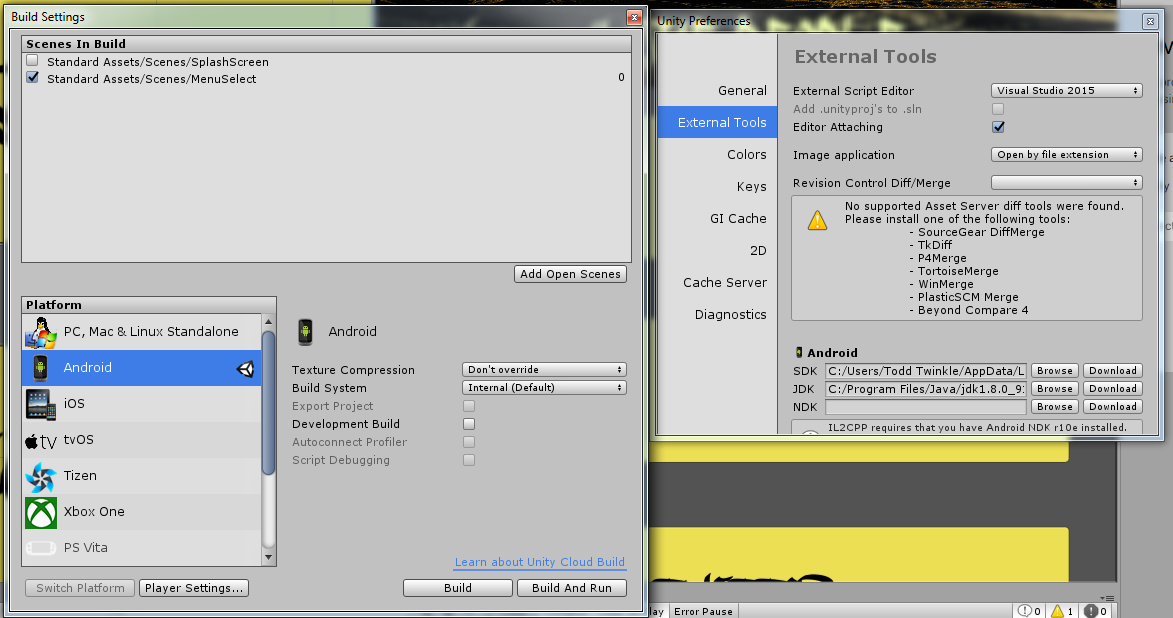This screenshot has width=1173, height=618.
Task: Click the Android robot icon in platform list
Action: [x=40, y=368]
